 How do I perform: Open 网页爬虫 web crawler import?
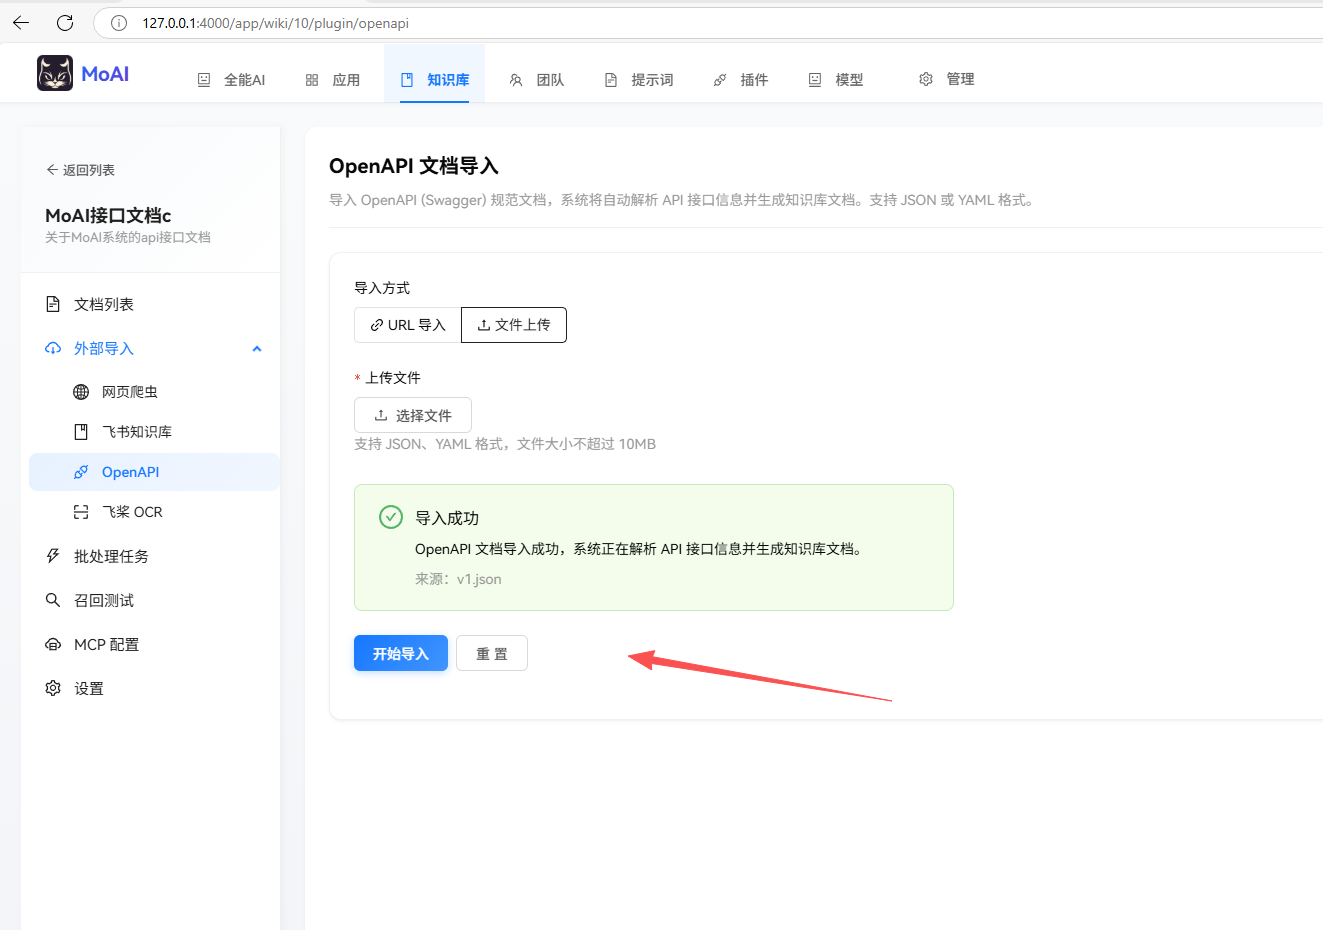point(129,392)
